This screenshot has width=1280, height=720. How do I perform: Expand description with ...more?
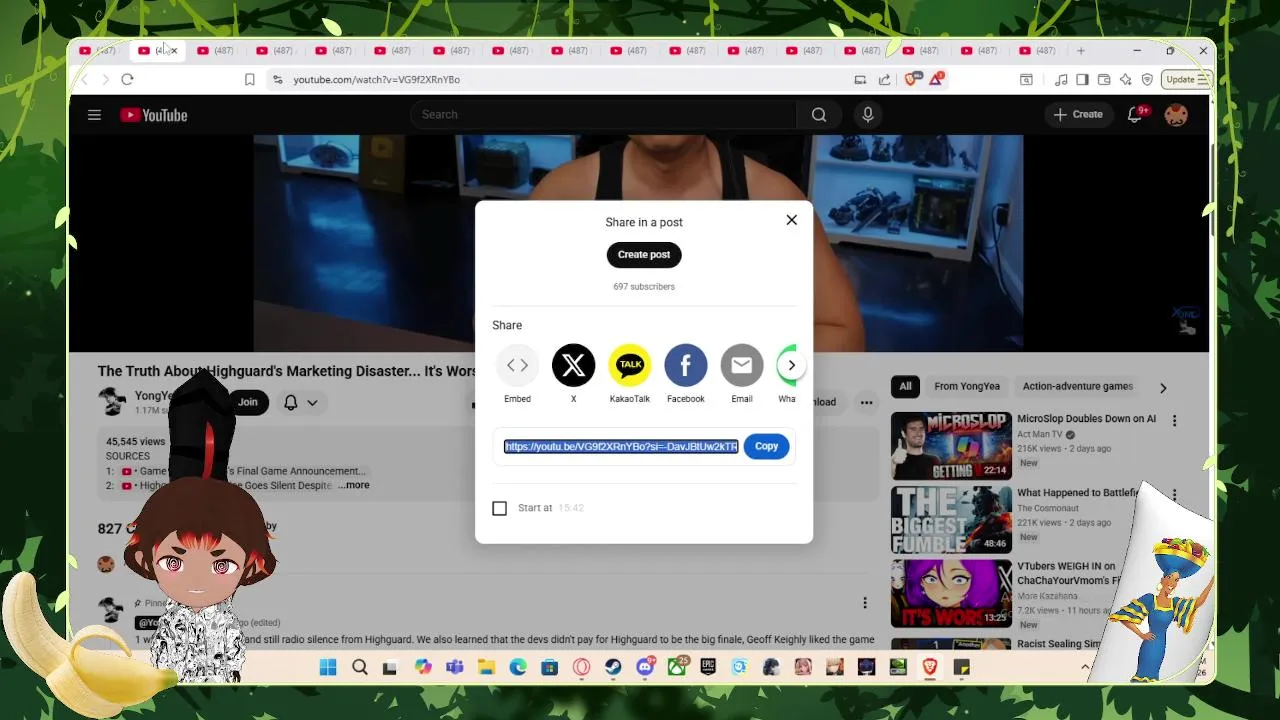coord(354,485)
